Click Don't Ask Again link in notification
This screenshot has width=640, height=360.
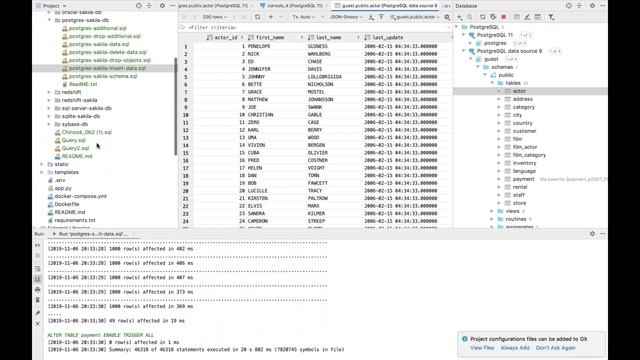556,348
